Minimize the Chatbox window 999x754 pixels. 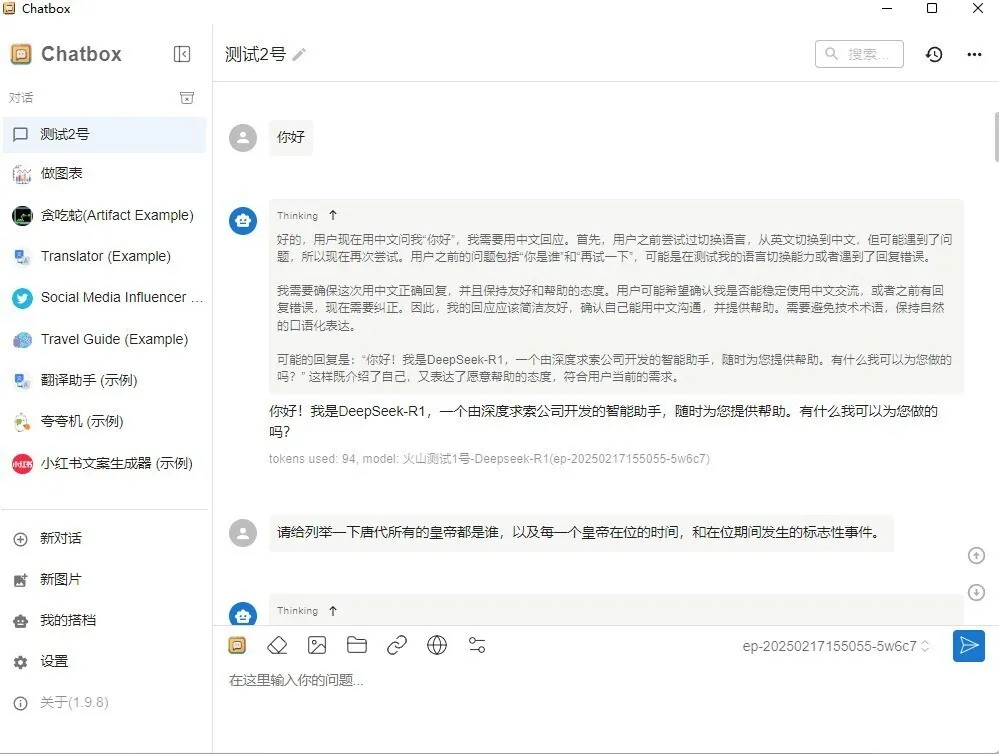pos(887,8)
